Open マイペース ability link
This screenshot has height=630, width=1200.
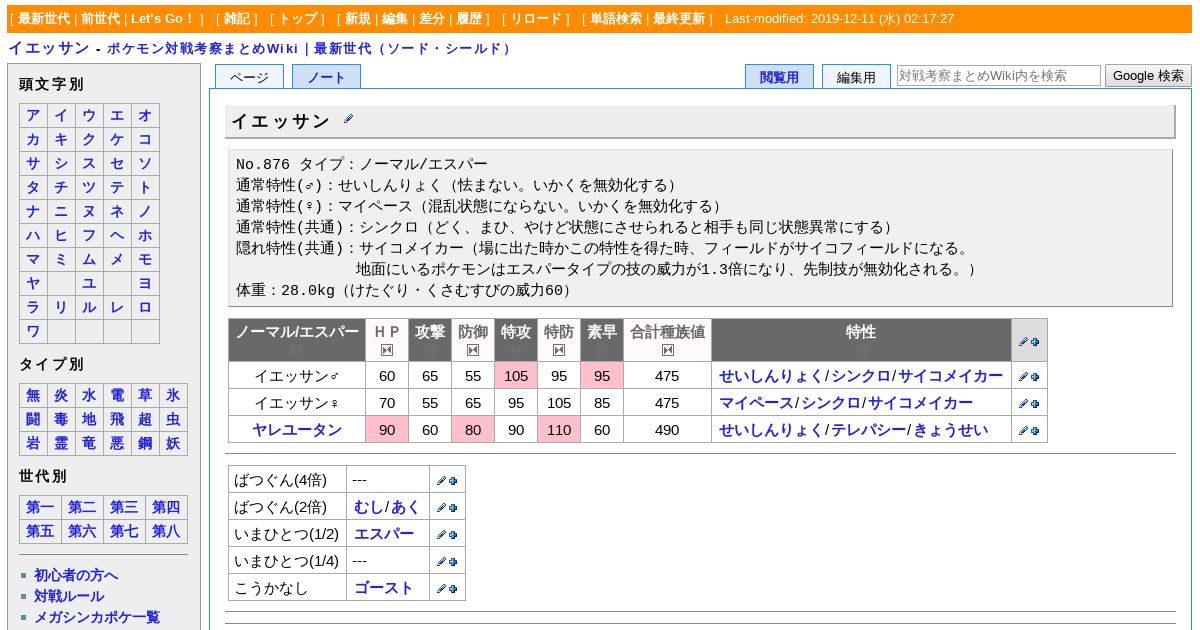tap(756, 403)
